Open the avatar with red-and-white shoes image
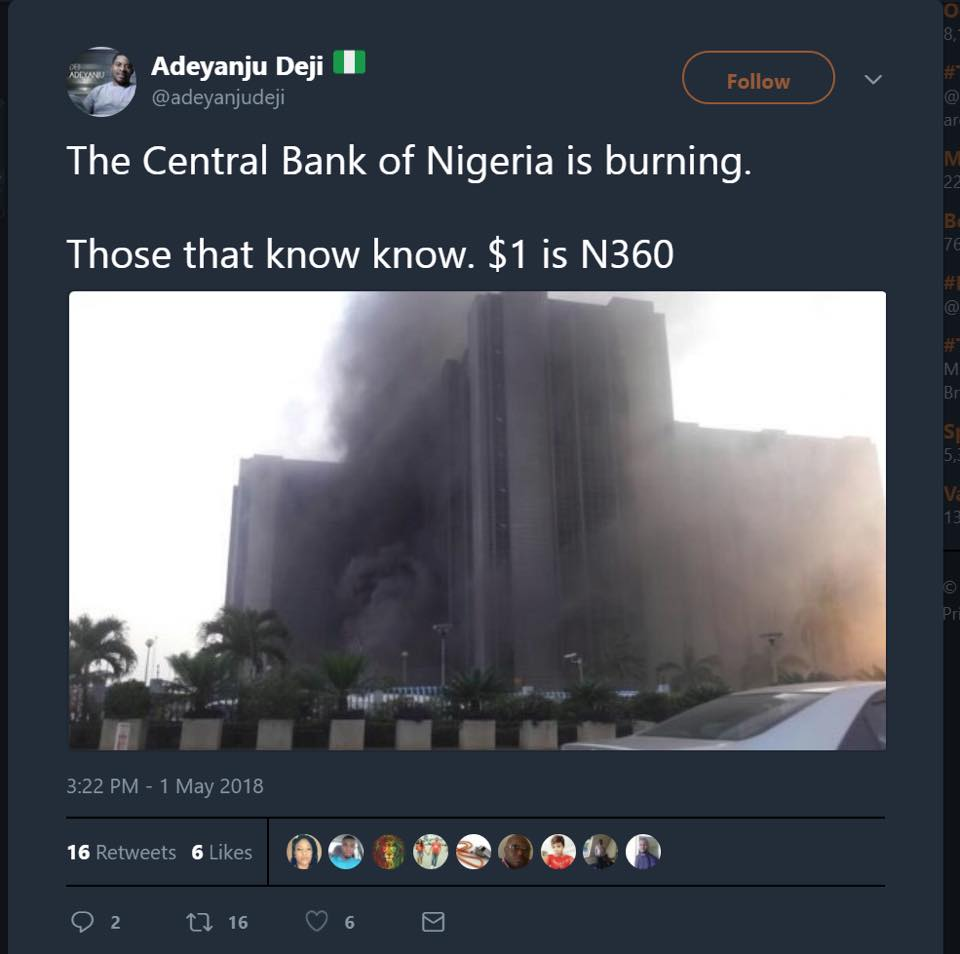The height and width of the screenshot is (954, 960). coord(473,851)
